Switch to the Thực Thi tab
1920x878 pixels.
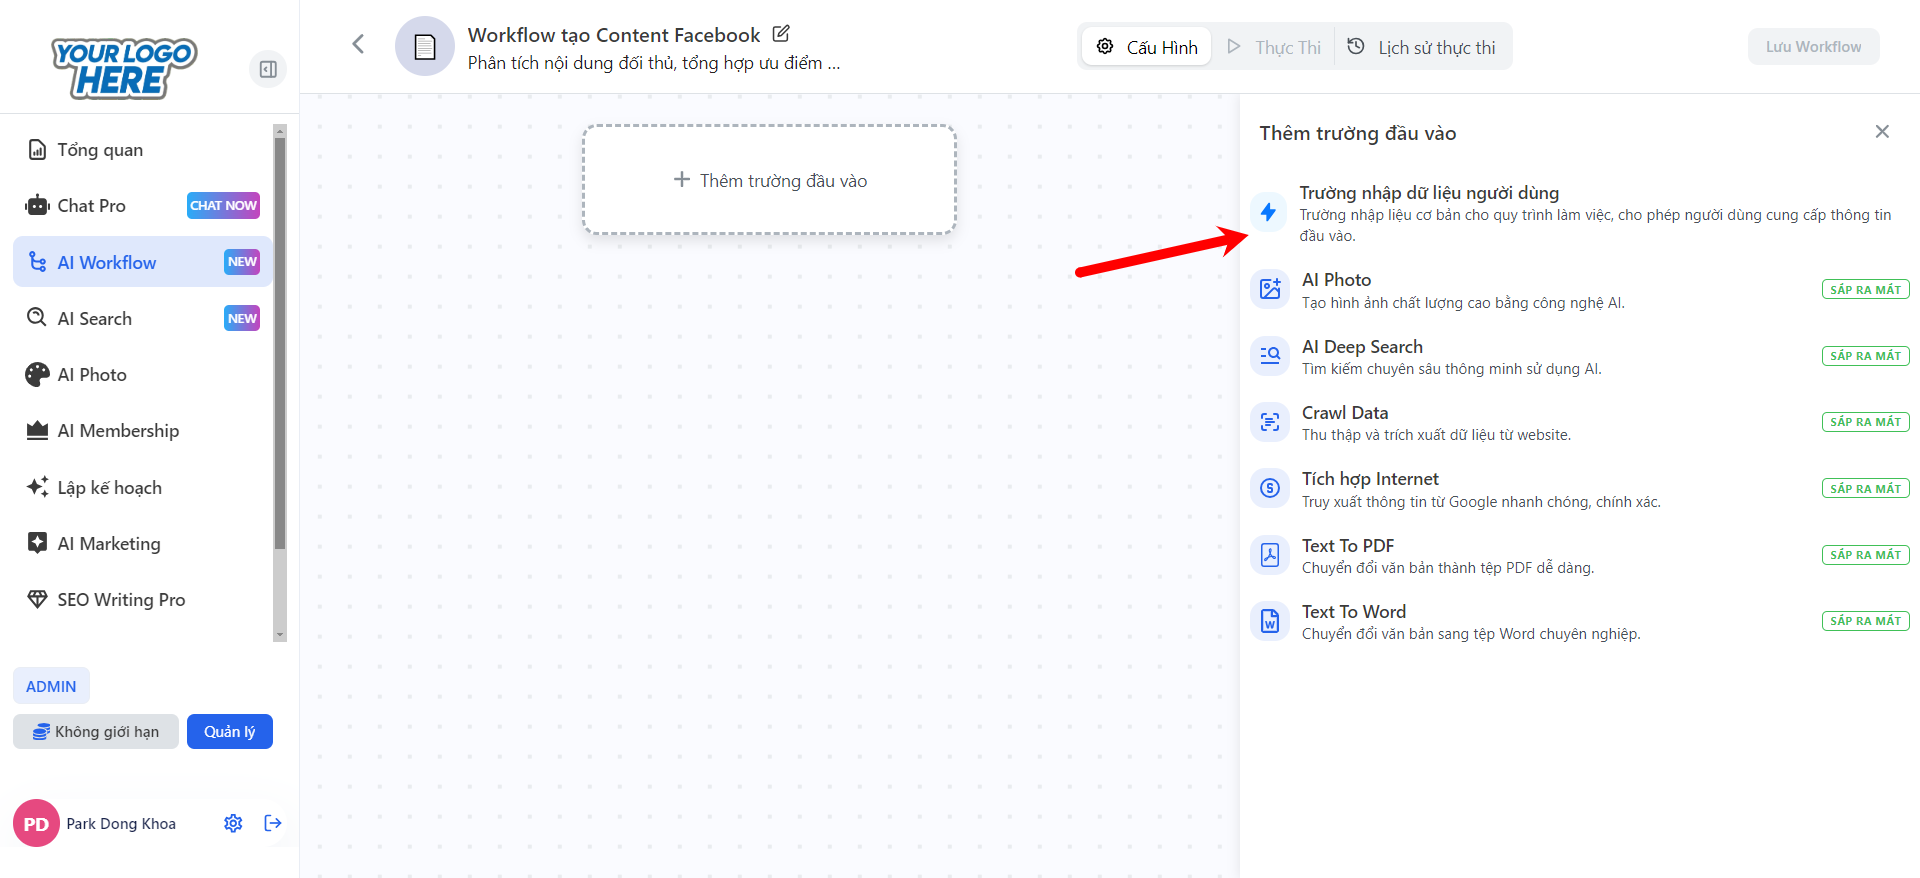(x=1273, y=47)
